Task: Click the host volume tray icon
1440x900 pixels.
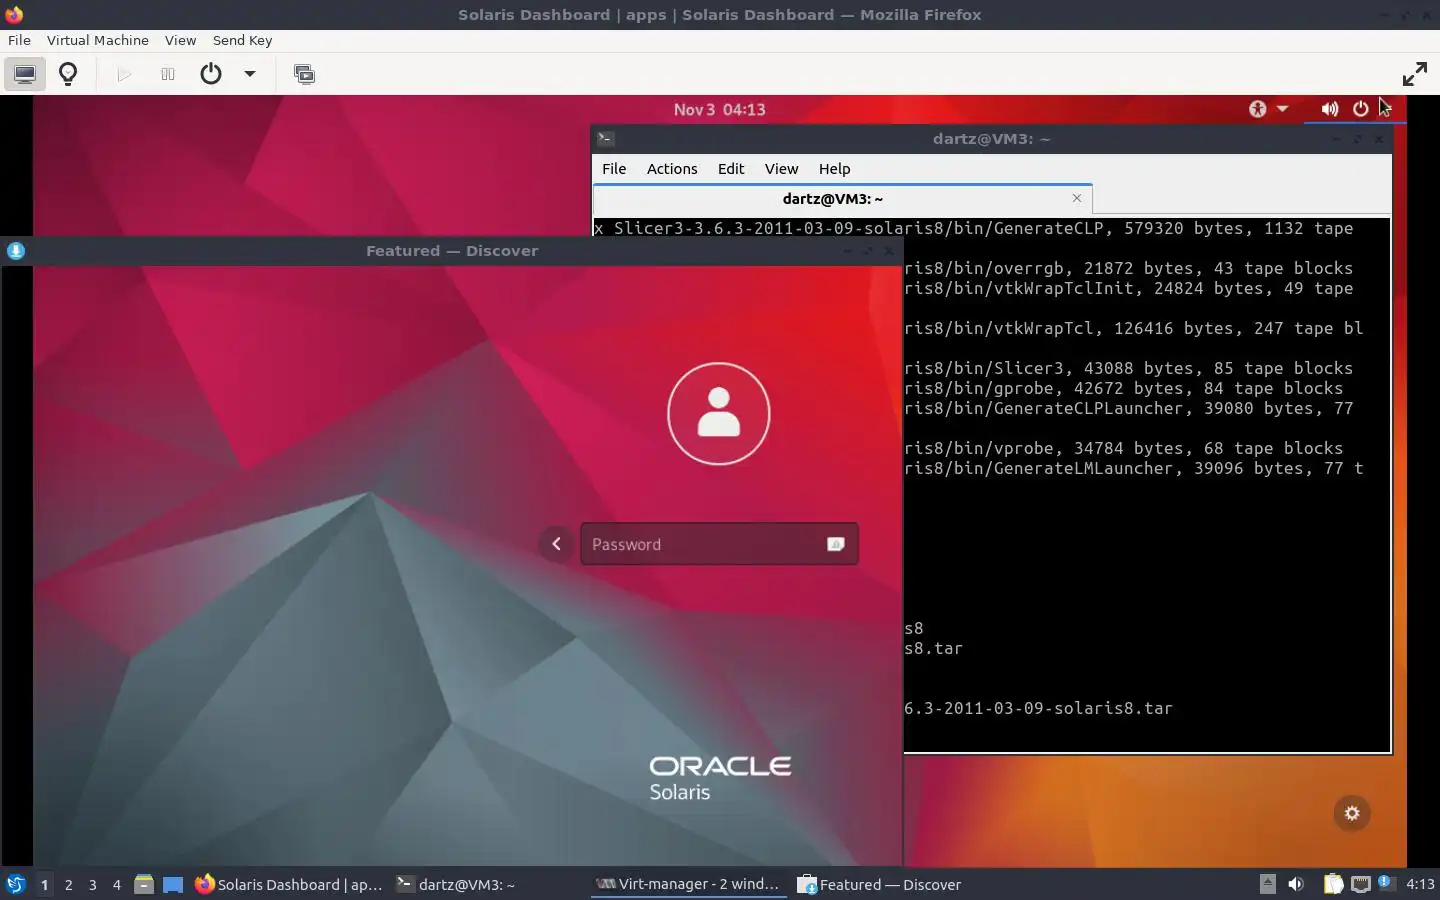Action: [1296, 884]
